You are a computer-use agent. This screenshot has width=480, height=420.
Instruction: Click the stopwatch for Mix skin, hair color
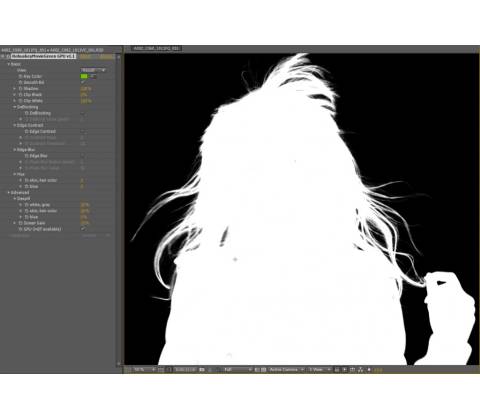[26, 180]
